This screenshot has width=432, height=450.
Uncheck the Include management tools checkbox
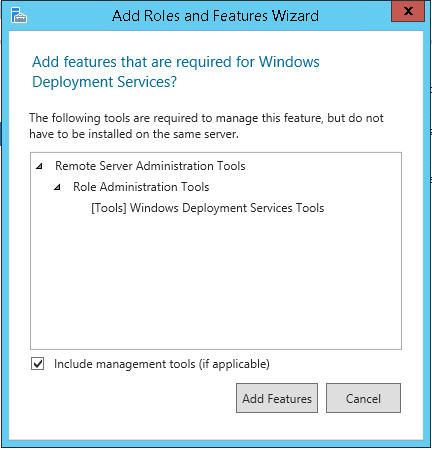tap(37, 364)
